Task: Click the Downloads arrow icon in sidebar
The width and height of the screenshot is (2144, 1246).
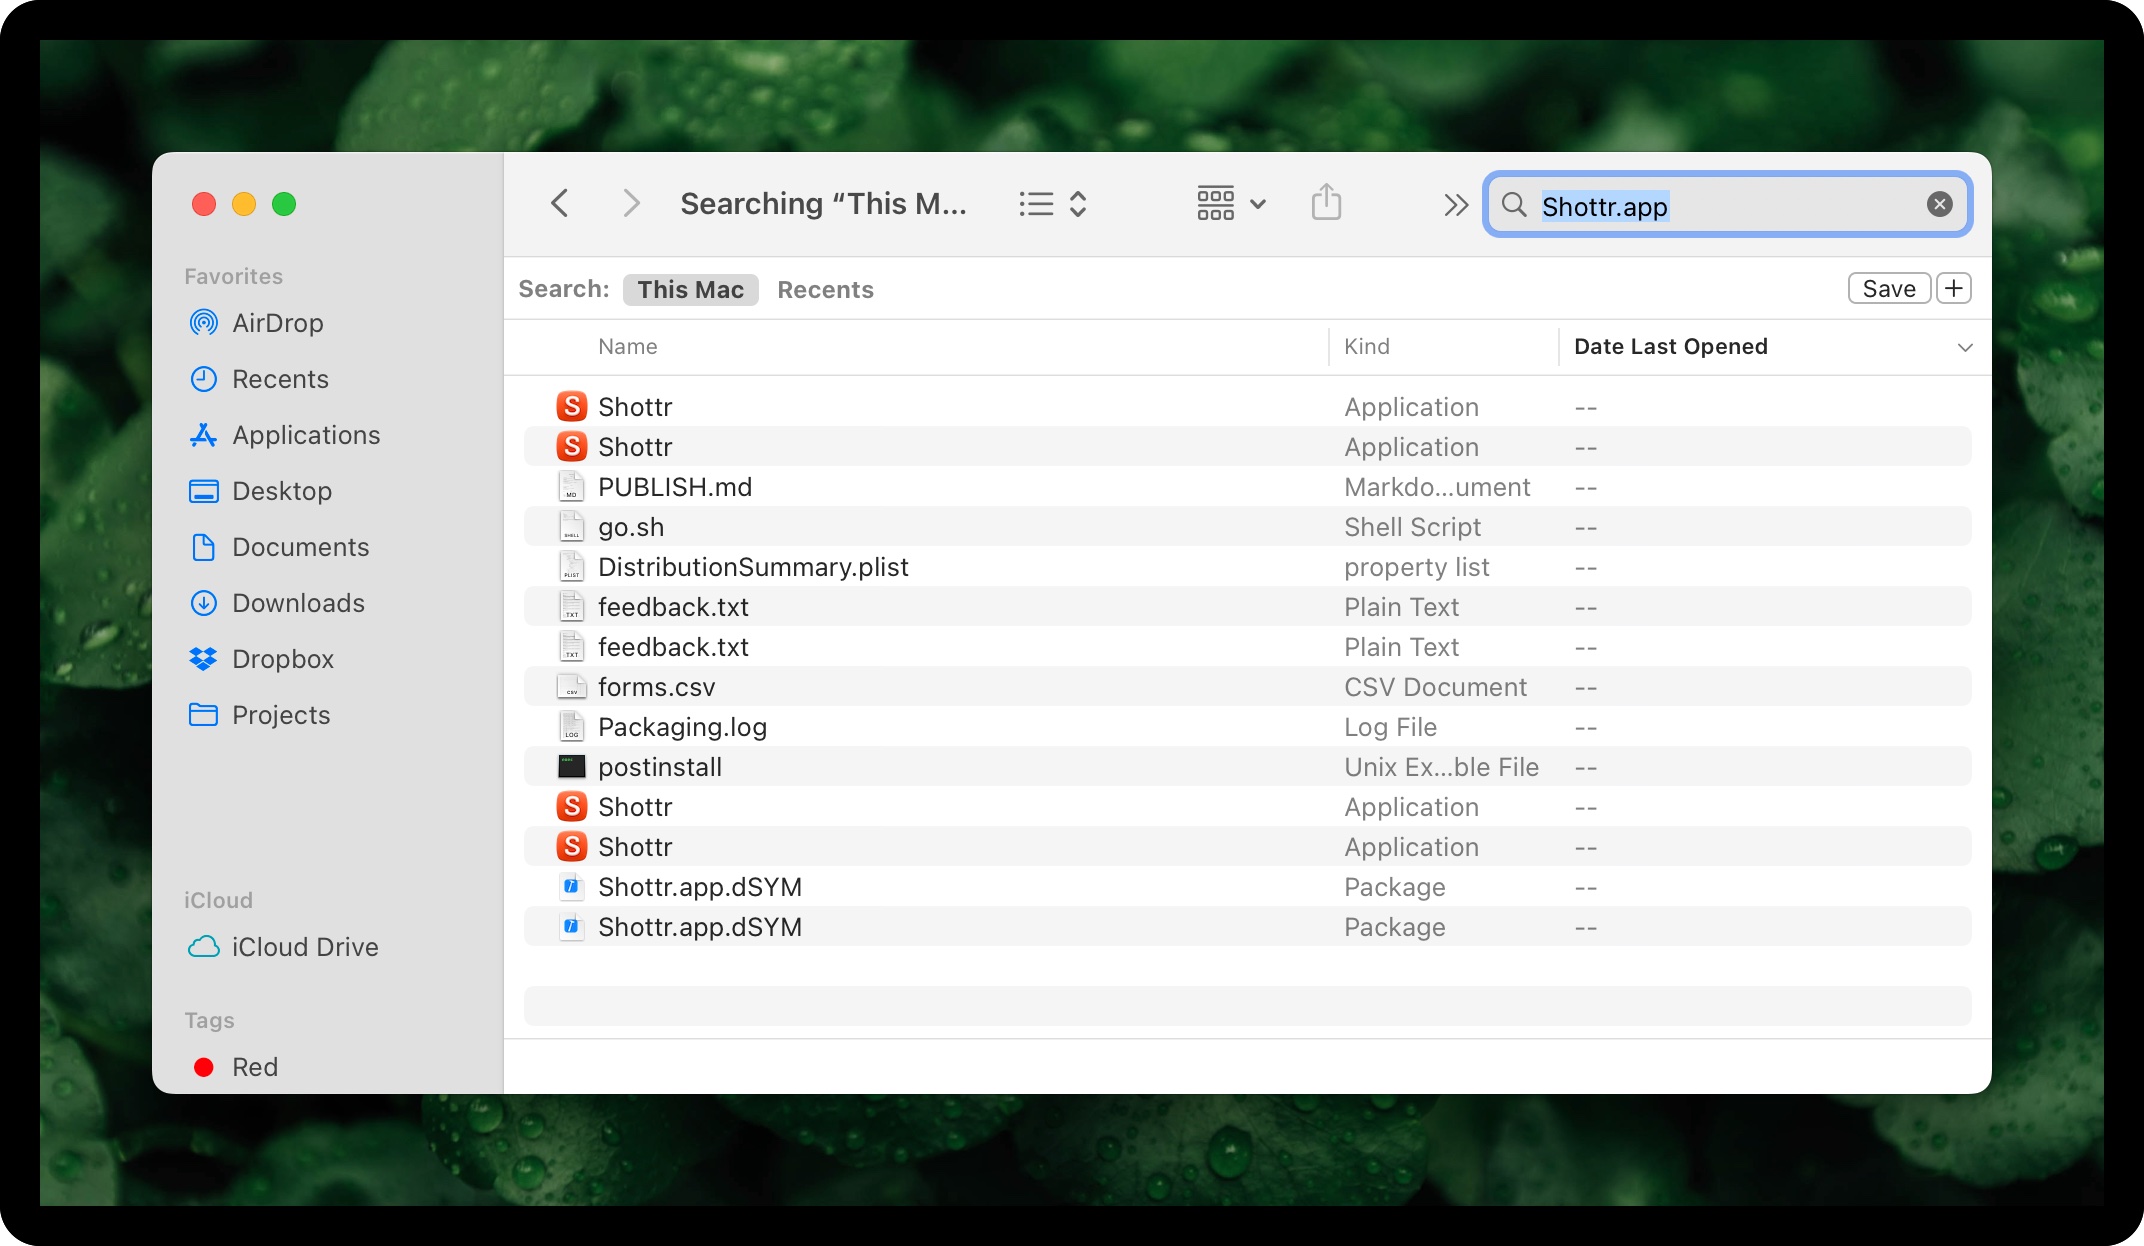Action: (204, 603)
